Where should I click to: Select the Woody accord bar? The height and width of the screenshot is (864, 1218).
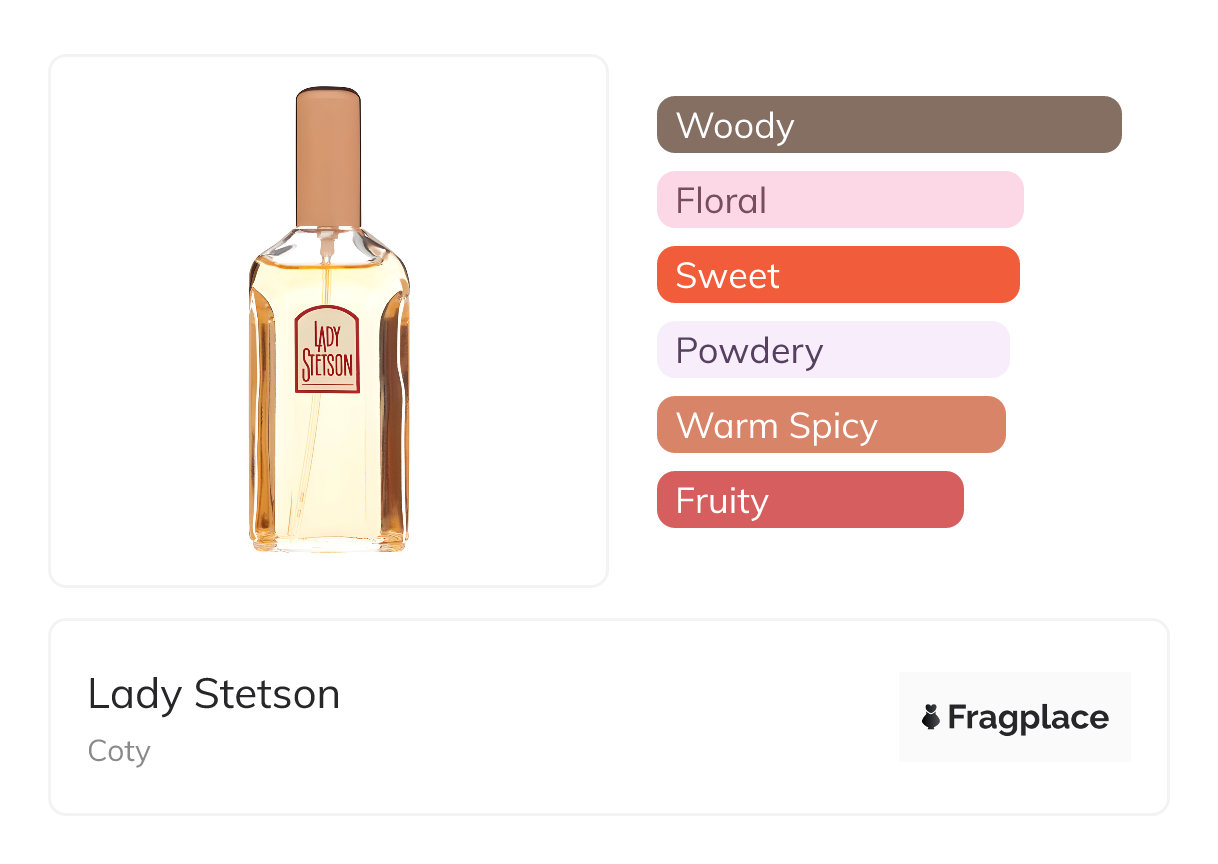889,125
